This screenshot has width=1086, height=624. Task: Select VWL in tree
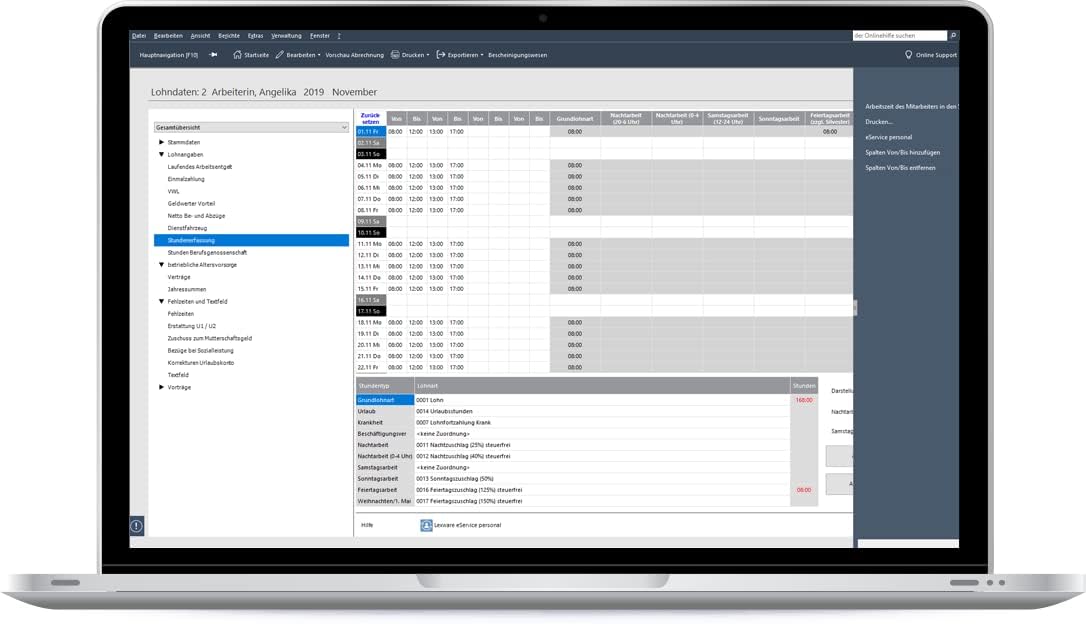pos(173,191)
